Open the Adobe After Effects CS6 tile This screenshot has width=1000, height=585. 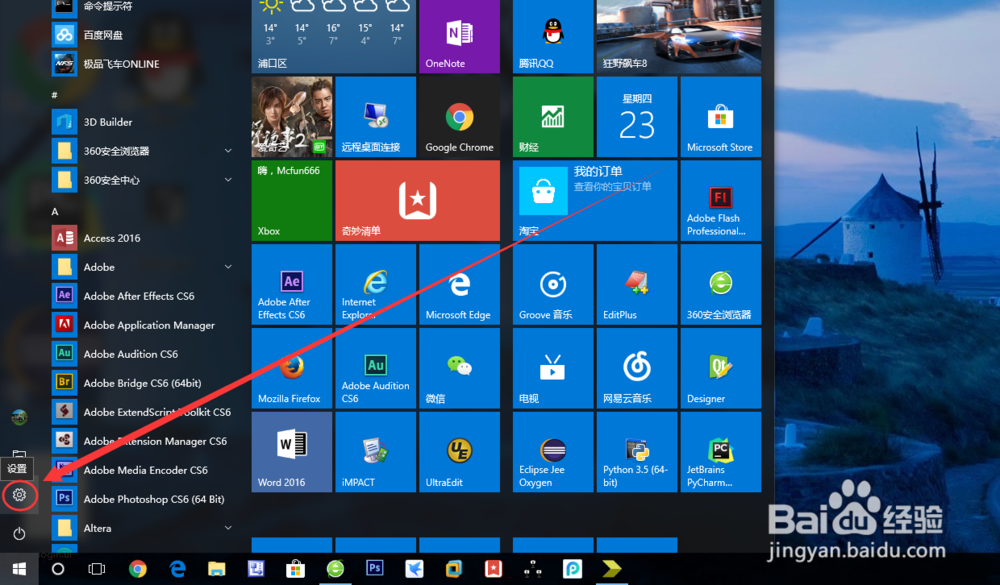(292, 284)
